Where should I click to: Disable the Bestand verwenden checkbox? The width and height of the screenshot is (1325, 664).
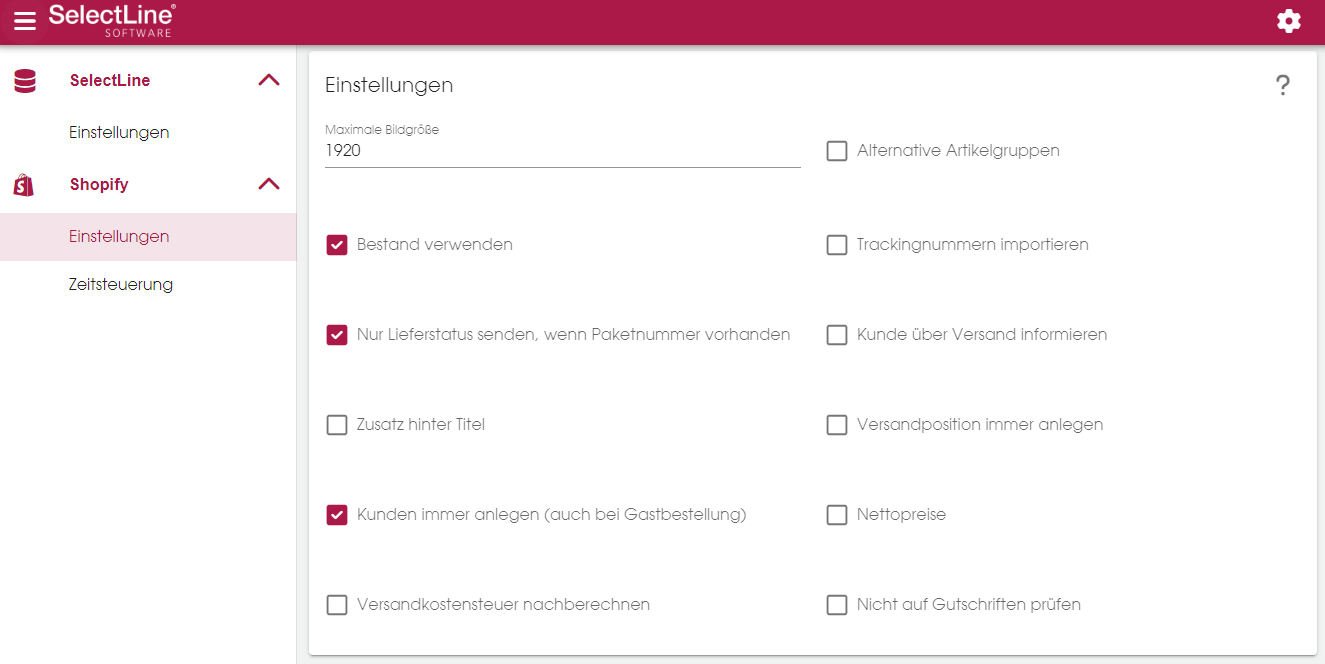tap(337, 245)
